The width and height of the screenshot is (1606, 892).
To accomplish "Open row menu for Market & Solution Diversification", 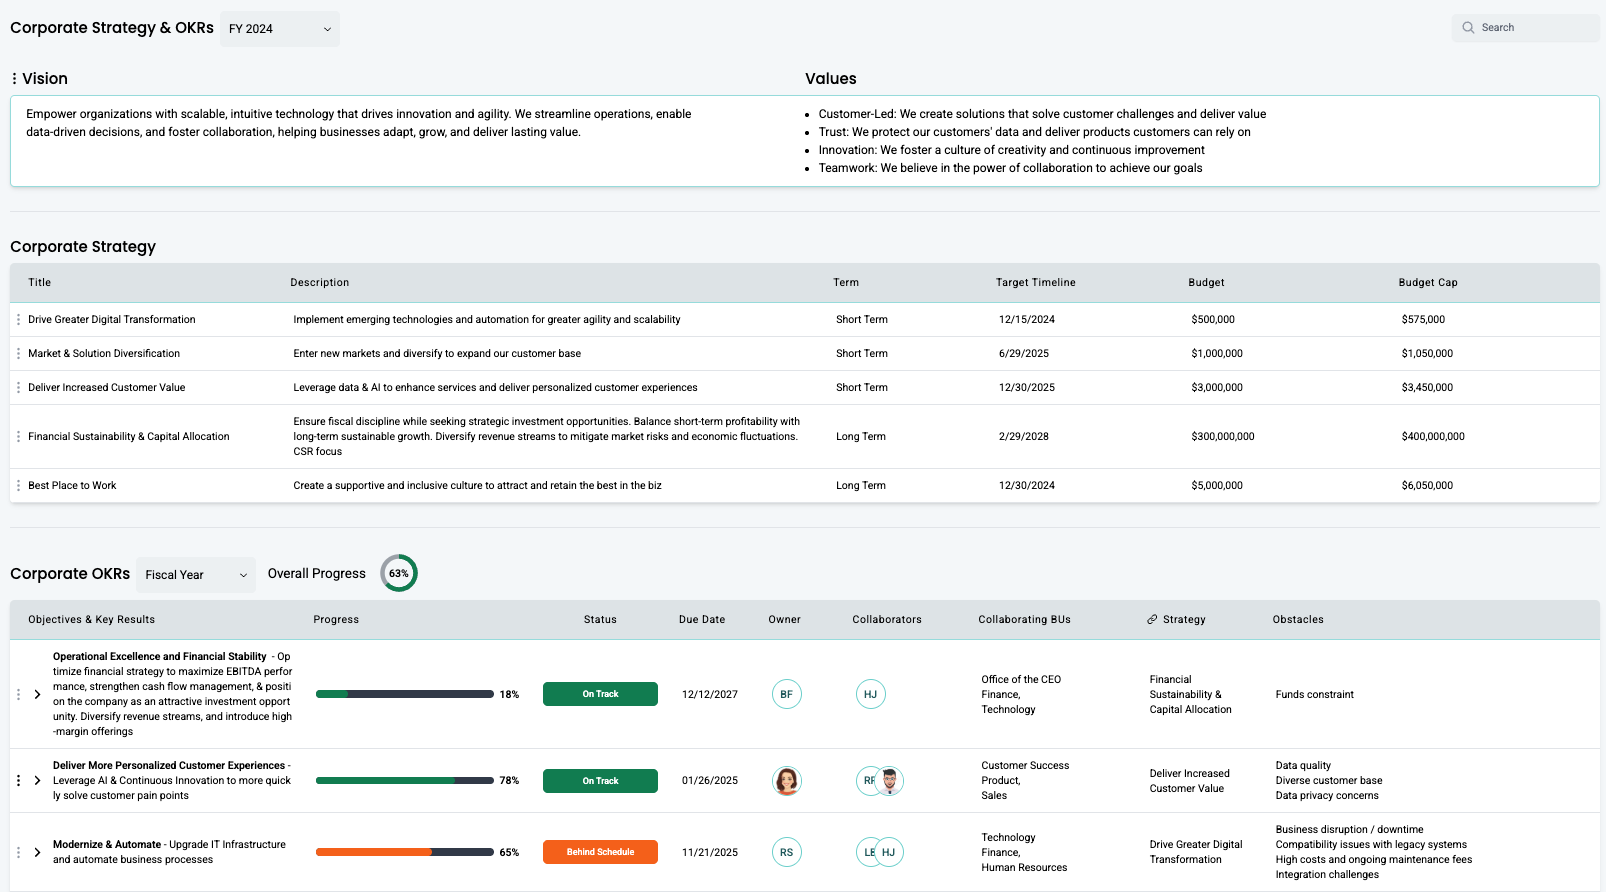I will coord(18,354).
